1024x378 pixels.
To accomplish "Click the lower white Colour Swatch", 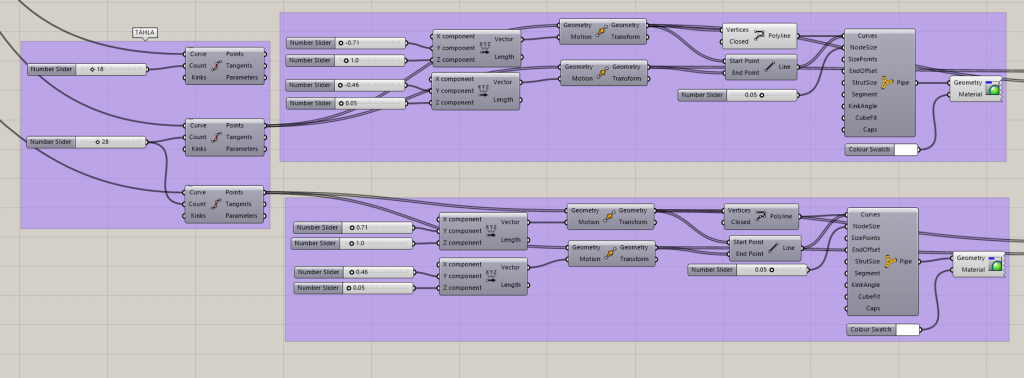I will point(907,330).
